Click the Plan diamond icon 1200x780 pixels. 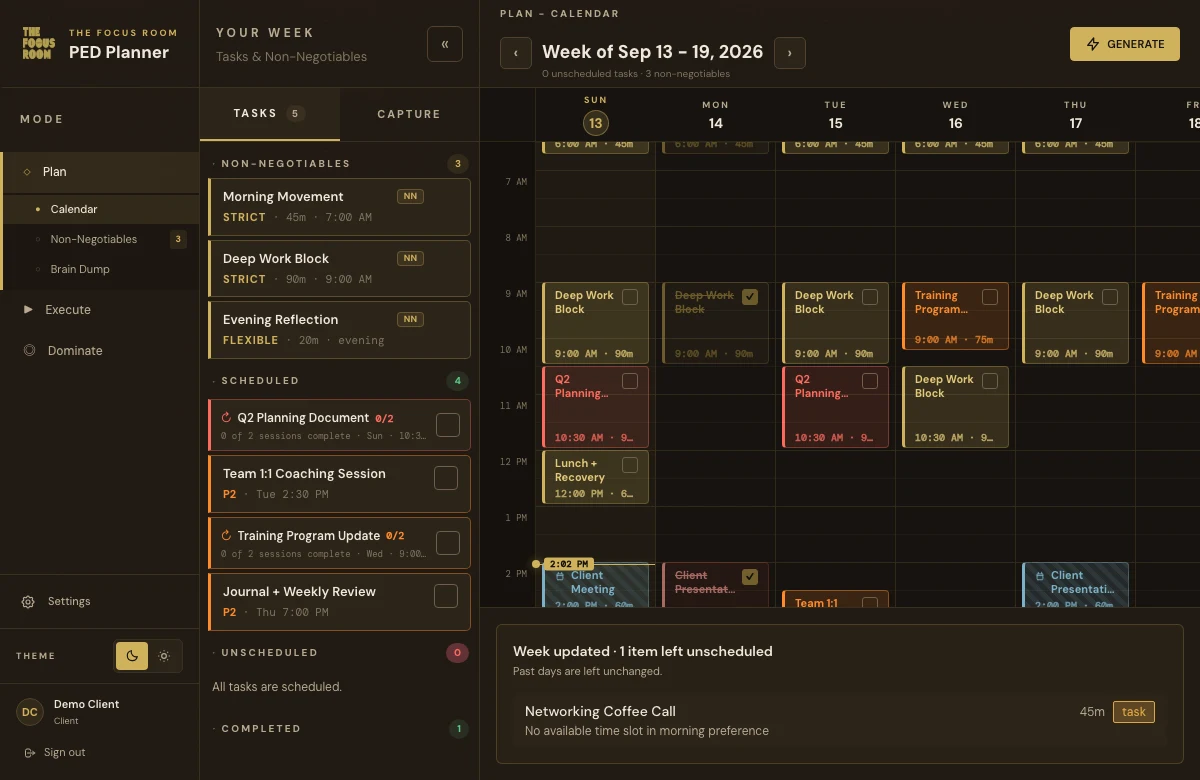[x=27, y=172]
